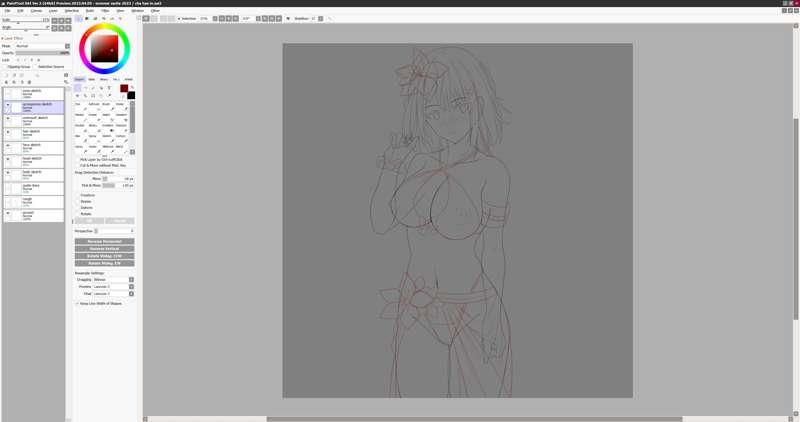Click the Reverse Vertical button
Image resolution: width=800 pixels, height=422 pixels.
[105, 249]
